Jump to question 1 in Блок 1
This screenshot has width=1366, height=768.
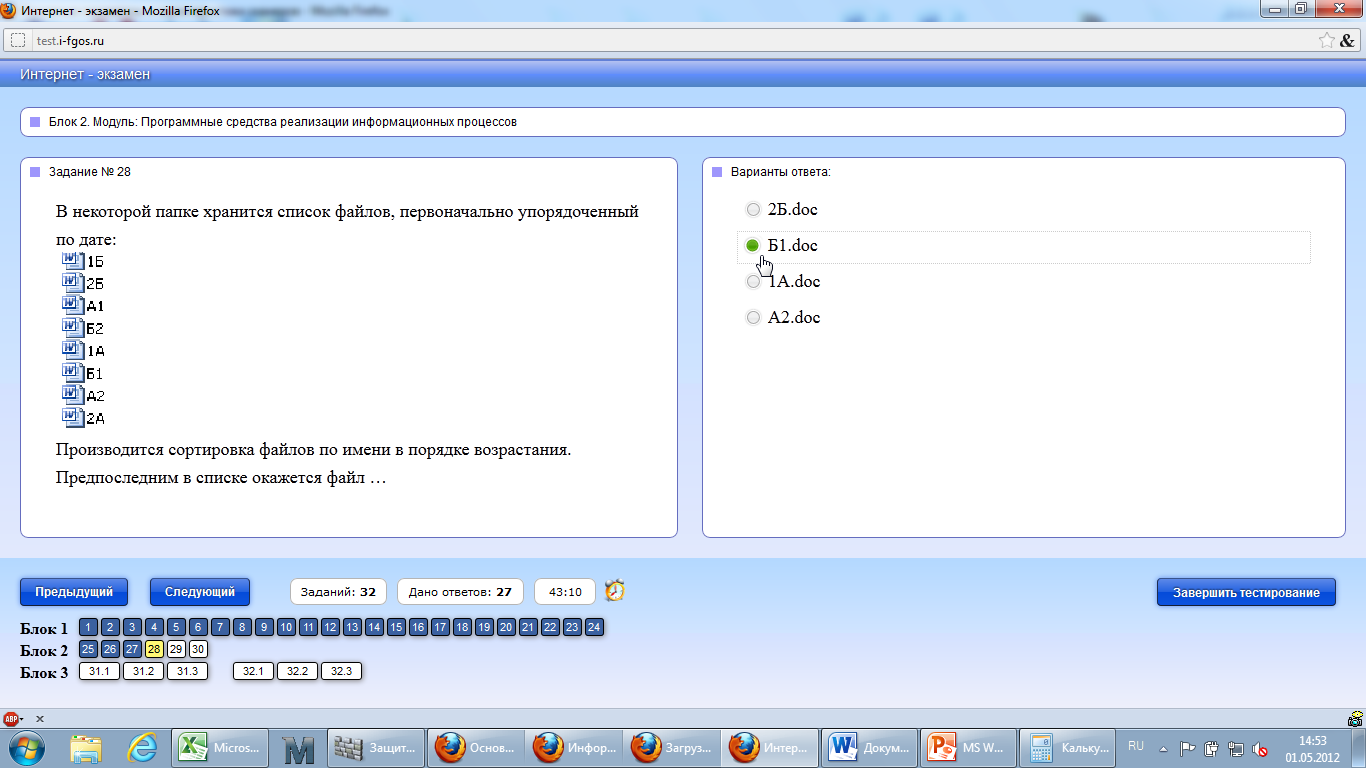[89, 628]
